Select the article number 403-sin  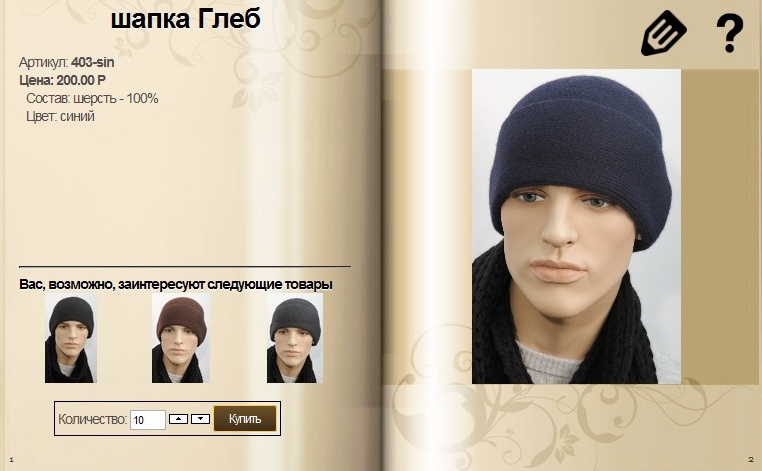coord(93,62)
